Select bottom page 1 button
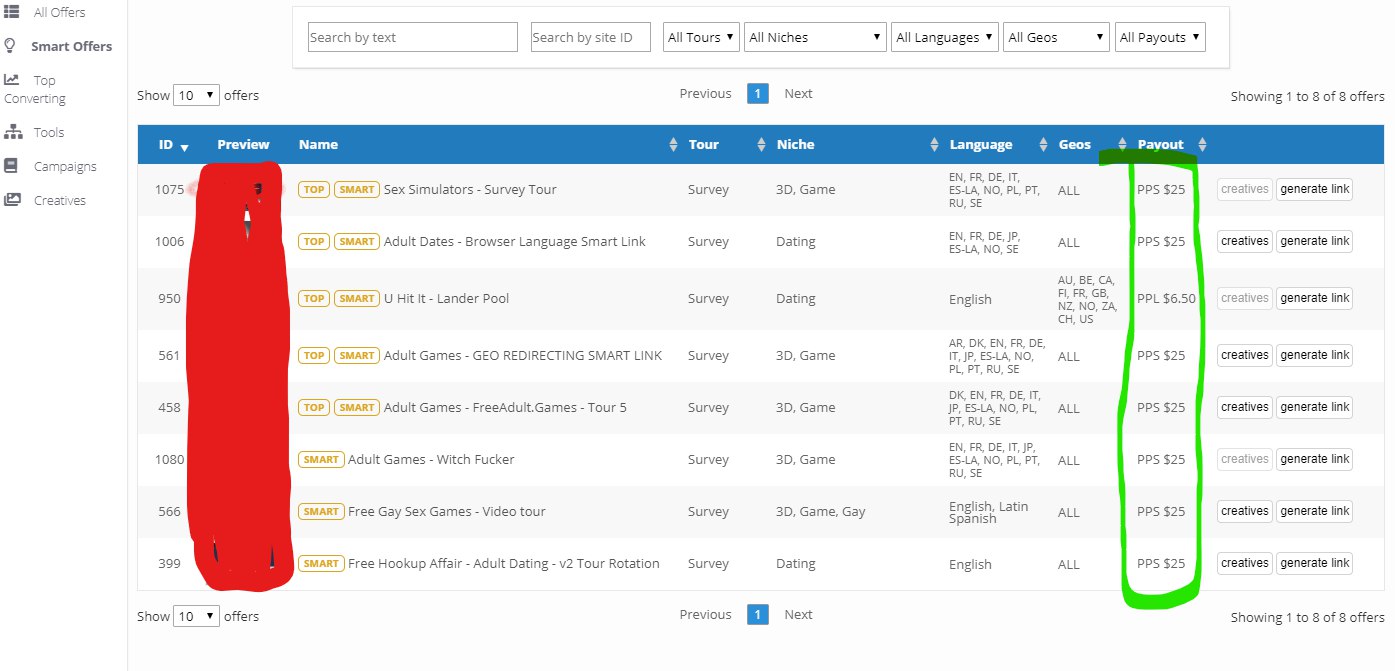This screenshot has height=671, width=1395. pyautogui.click(x=758, y=614)
